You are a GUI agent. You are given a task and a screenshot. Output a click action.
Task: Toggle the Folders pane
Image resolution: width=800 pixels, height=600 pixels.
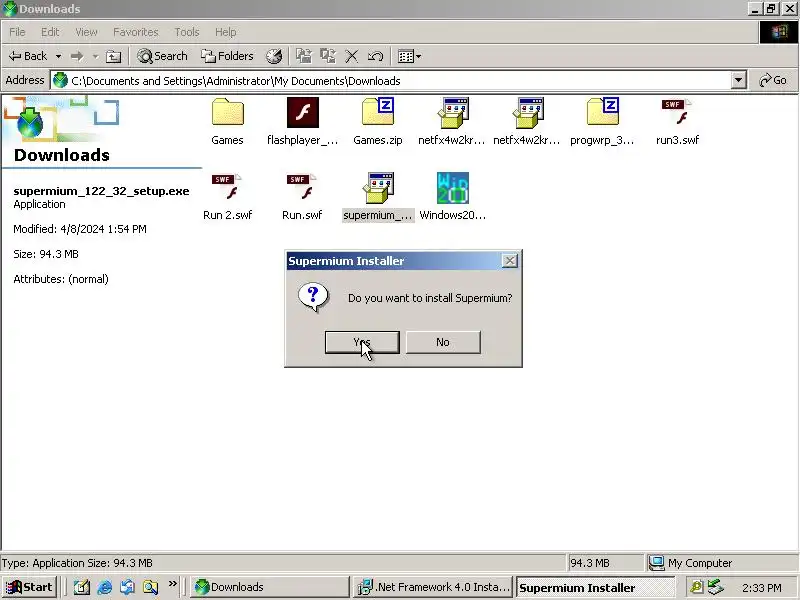[227, 56]
